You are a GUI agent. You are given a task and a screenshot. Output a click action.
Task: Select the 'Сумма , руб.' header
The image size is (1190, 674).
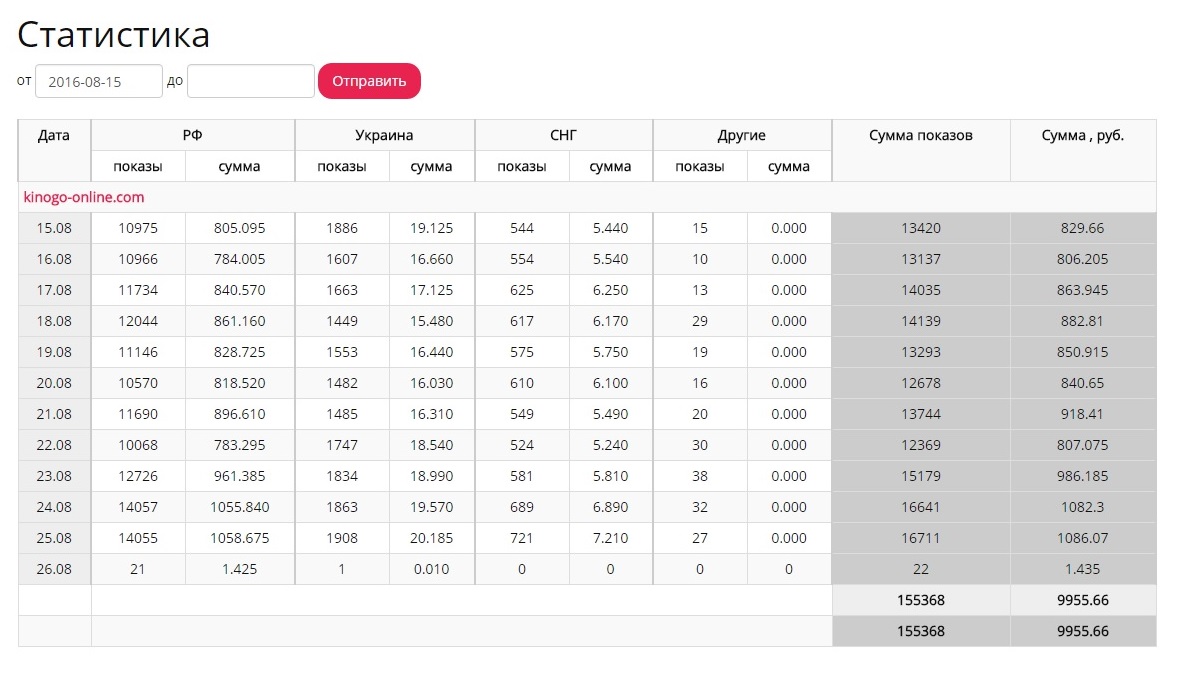pos(1083,136)
